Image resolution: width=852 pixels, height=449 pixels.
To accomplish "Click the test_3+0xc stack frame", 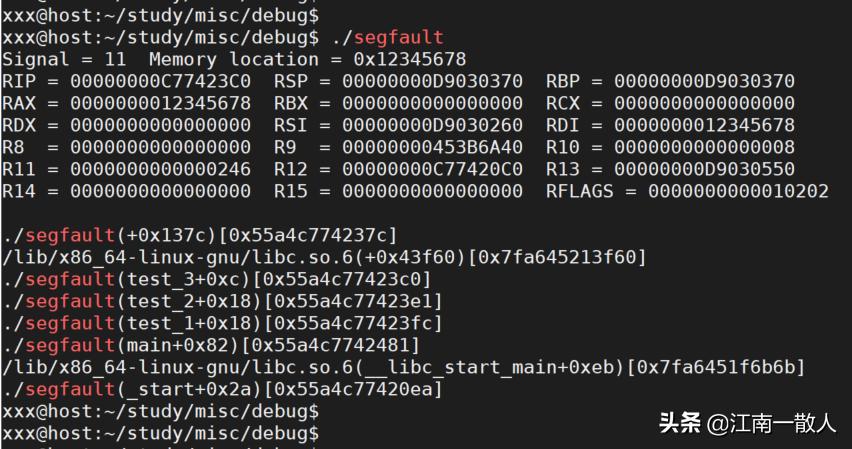I will [215, 279].
